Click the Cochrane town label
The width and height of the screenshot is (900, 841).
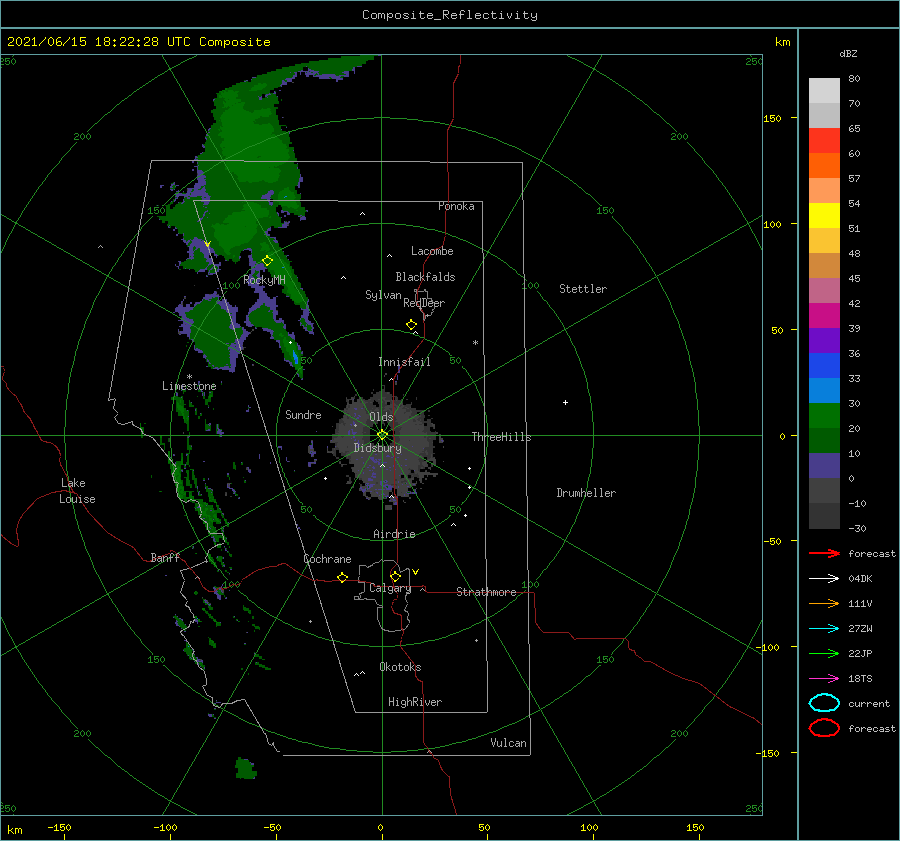click(327, 559)
